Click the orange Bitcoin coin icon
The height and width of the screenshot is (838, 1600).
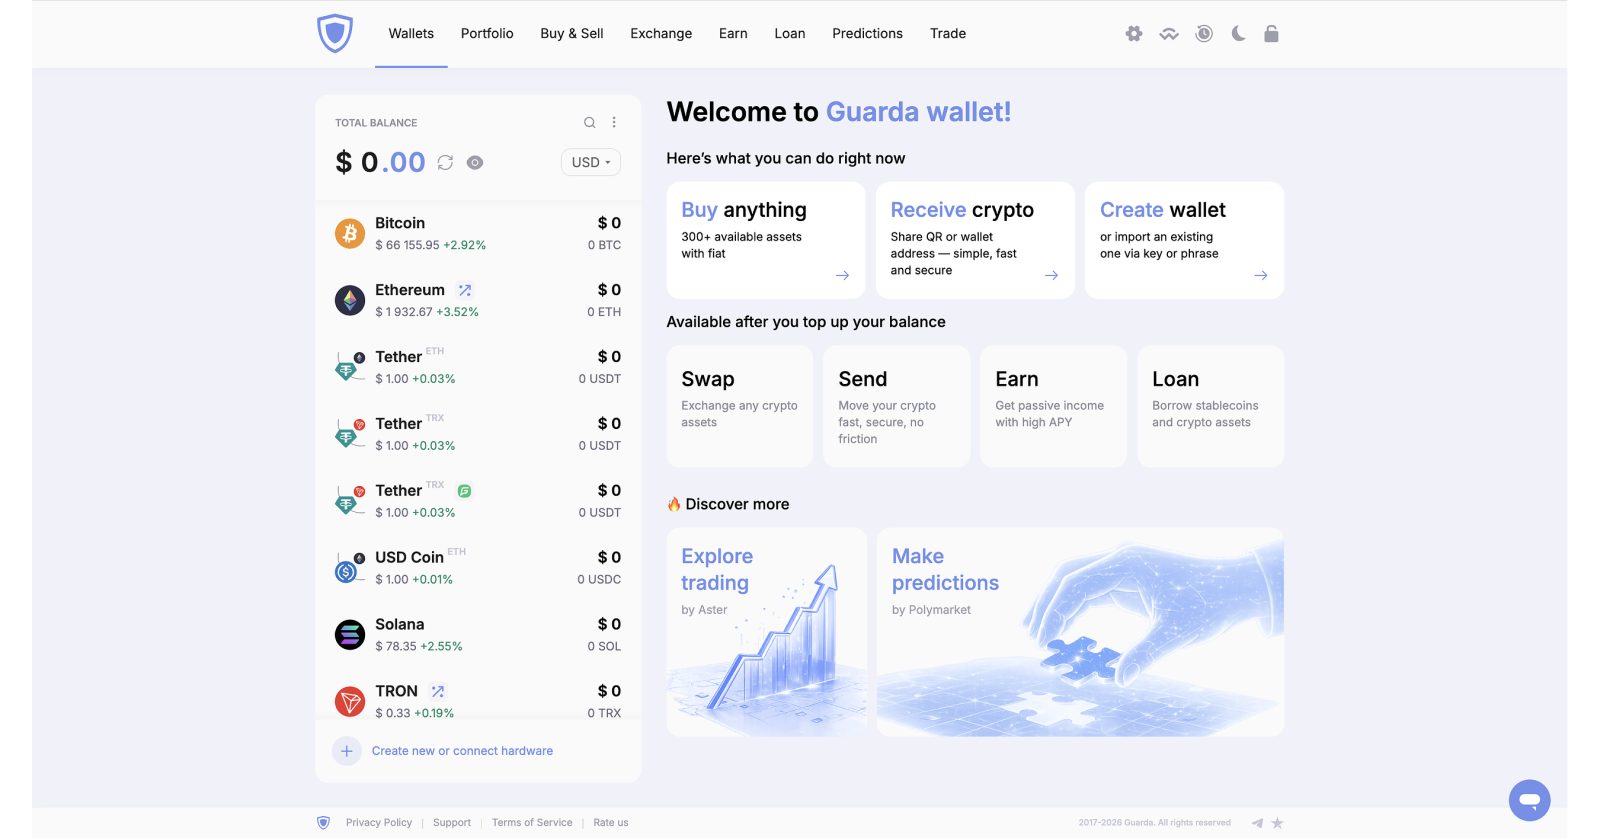pyautogui.click(x=350, y=234)
